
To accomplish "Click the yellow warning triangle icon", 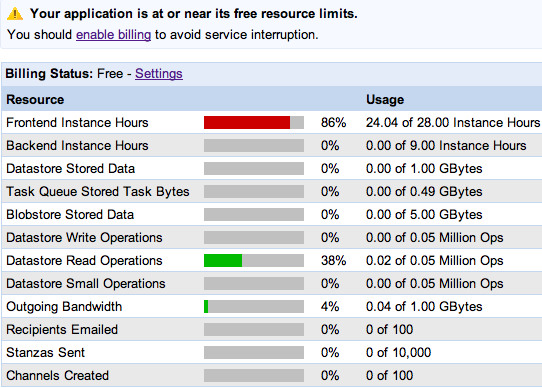I will coord(15,14).
